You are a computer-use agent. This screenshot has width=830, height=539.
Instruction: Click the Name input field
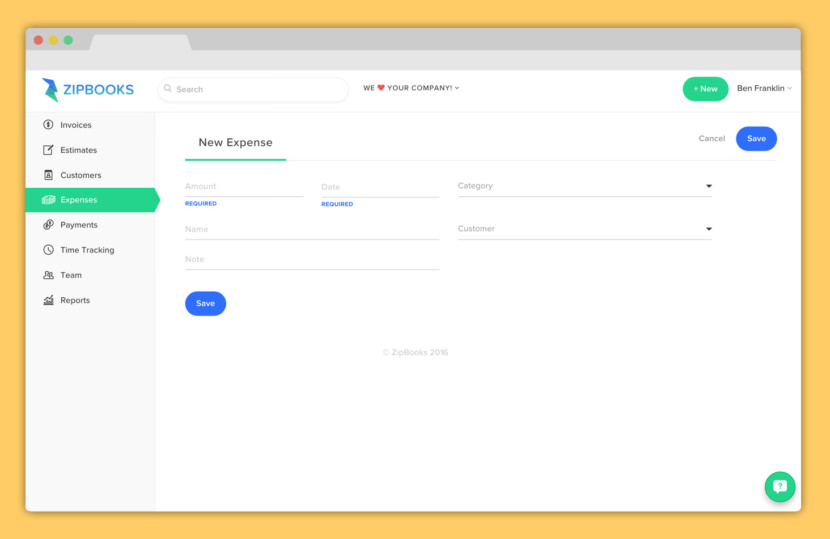[312, 230]
